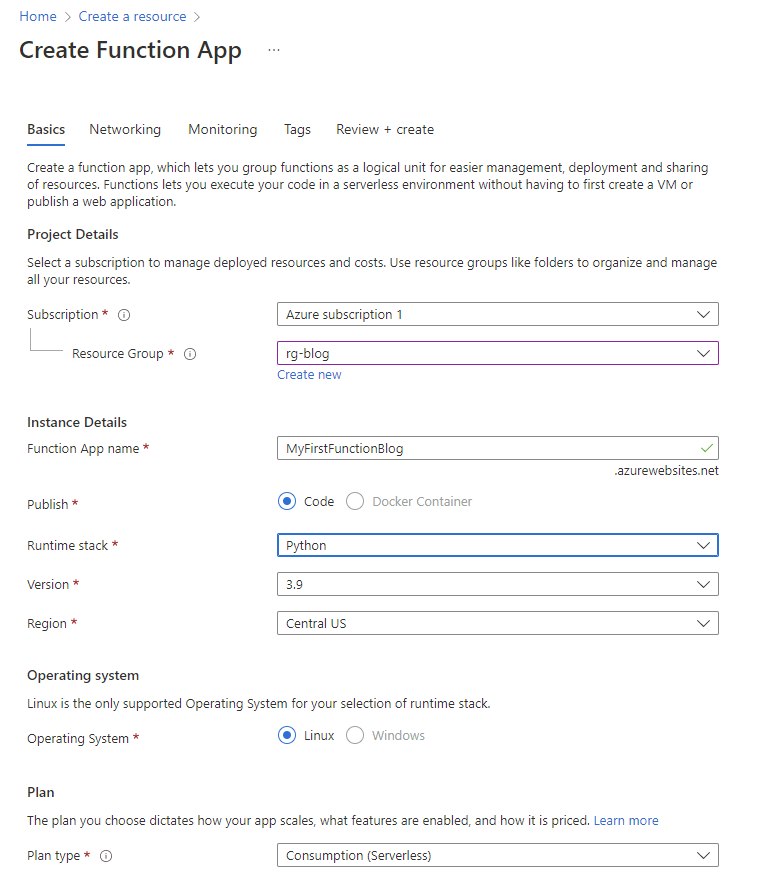Click the info icon next to Plan type
This screenshot has width=780, height=896.
107,855
